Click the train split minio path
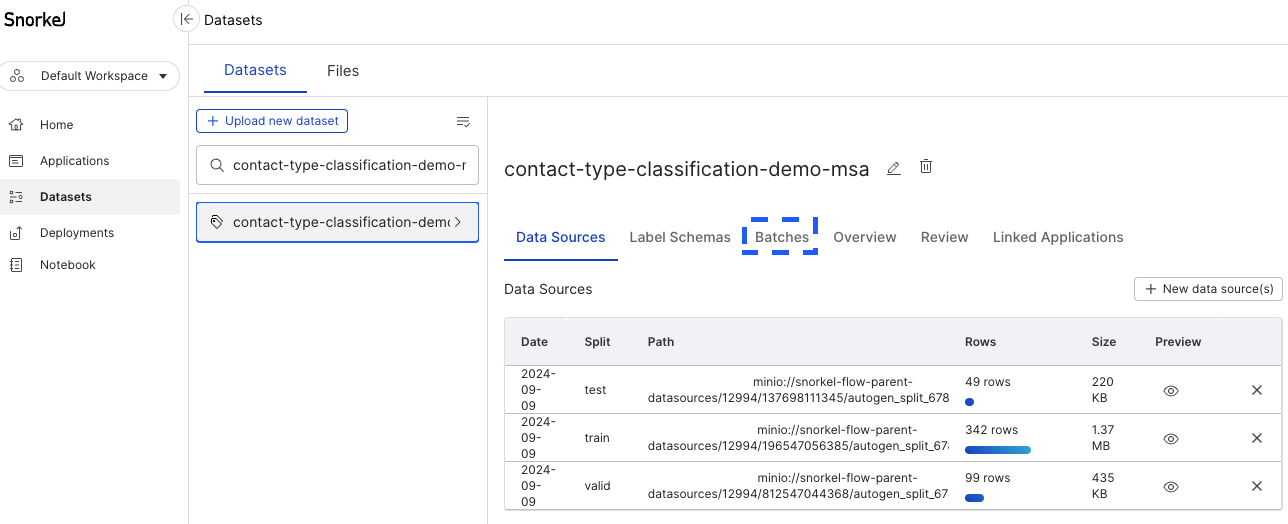Screen dimensions: 1288x524 (x=798, y=438)
